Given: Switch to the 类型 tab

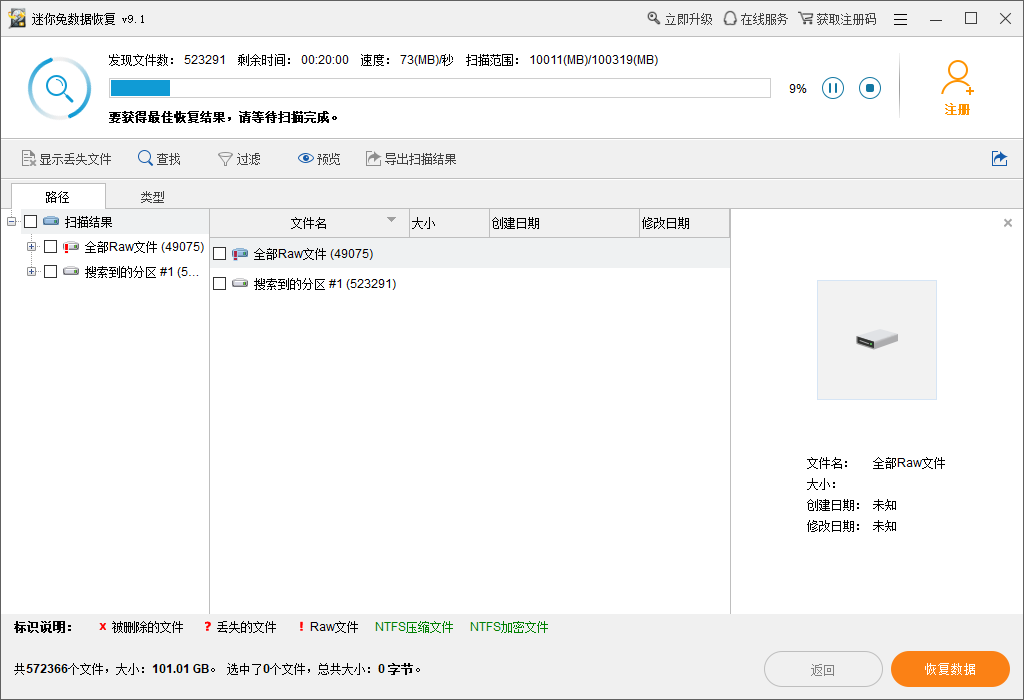Looking at the screenshot, I should (x=152, y=197).
